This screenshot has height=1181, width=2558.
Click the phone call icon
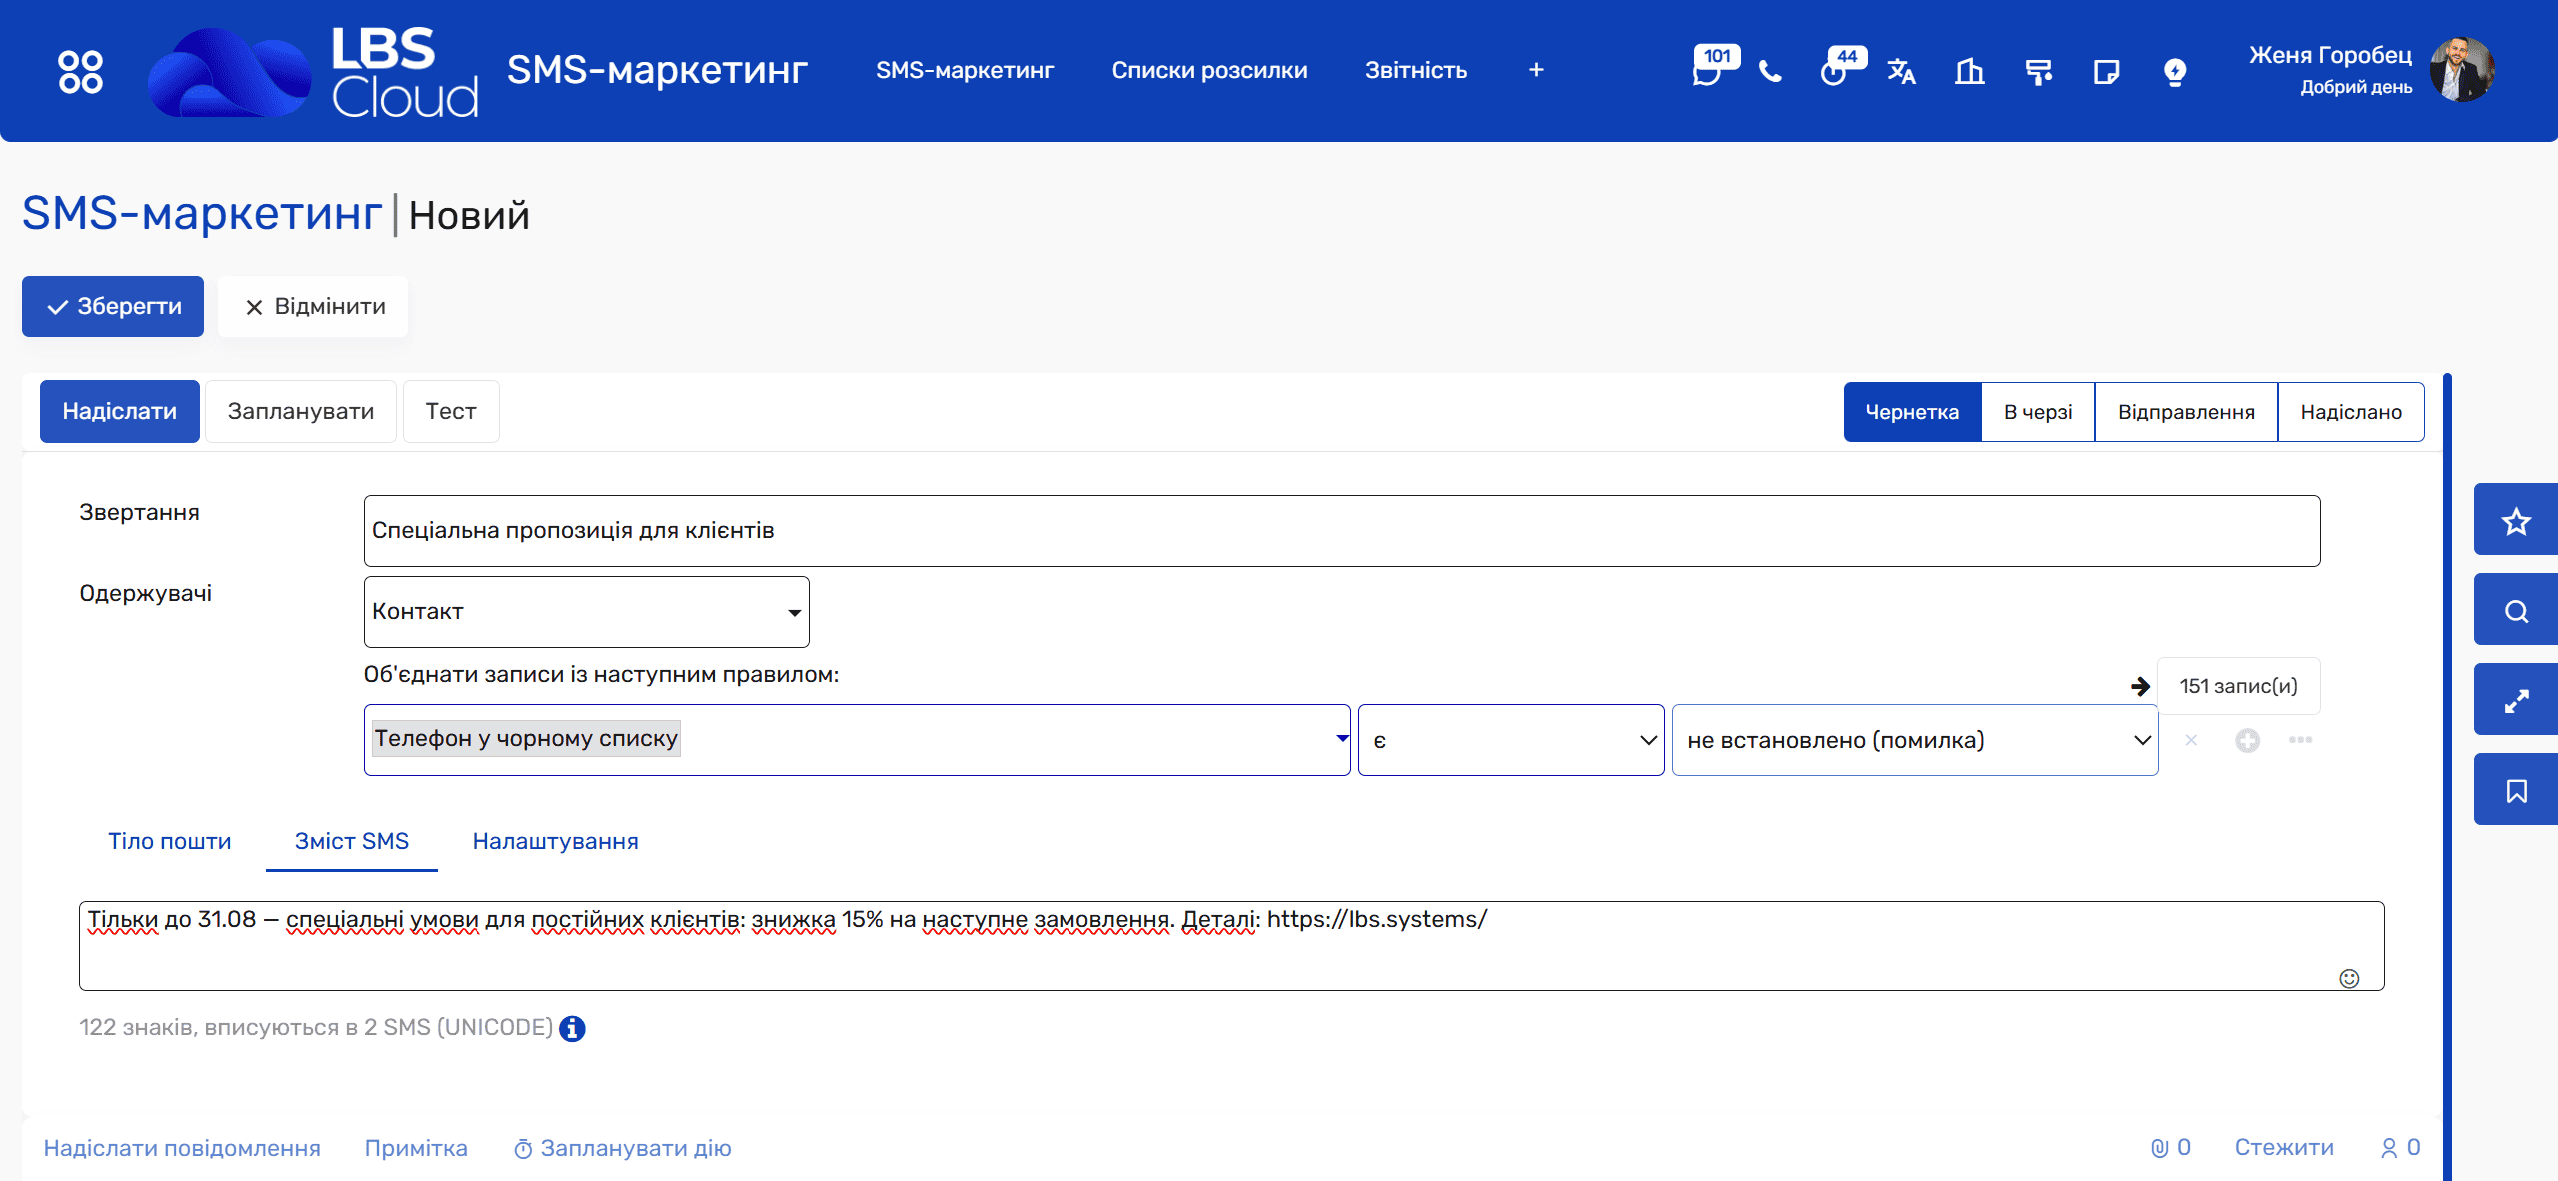(1770, 71)
